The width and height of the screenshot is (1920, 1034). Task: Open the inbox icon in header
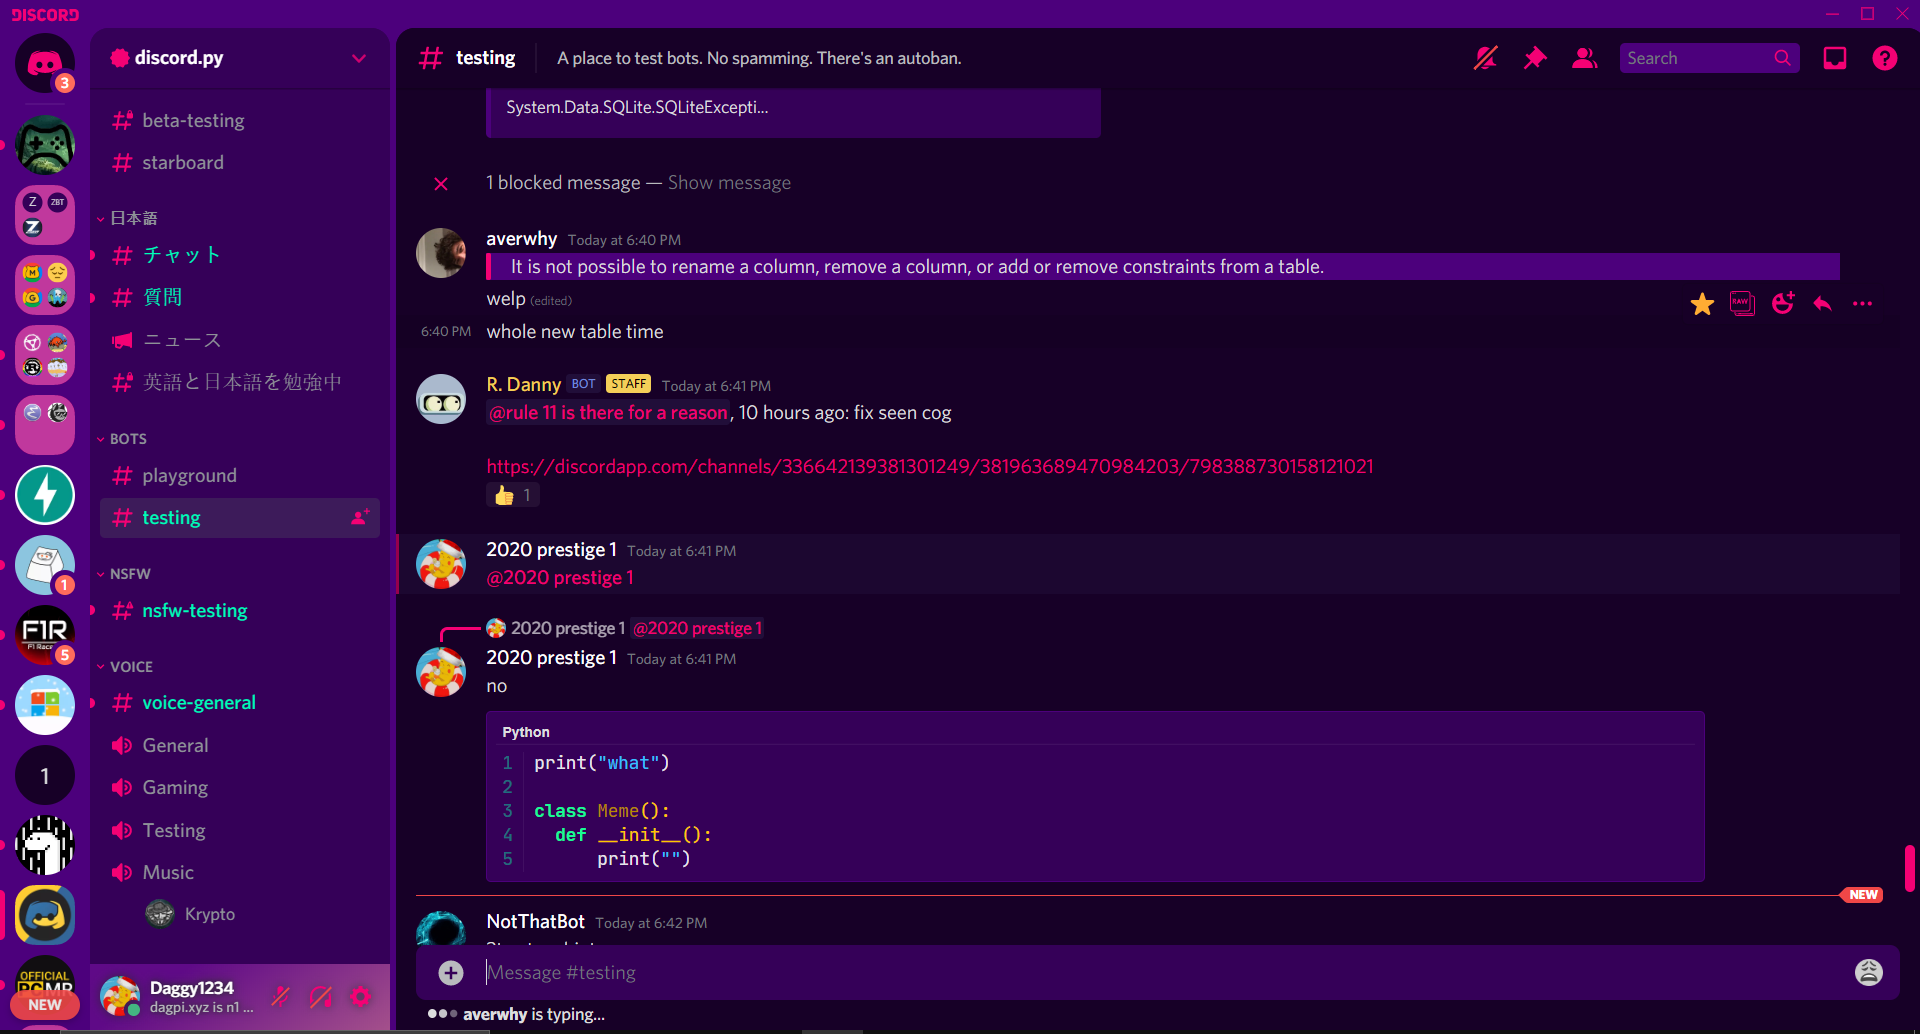1834,58
